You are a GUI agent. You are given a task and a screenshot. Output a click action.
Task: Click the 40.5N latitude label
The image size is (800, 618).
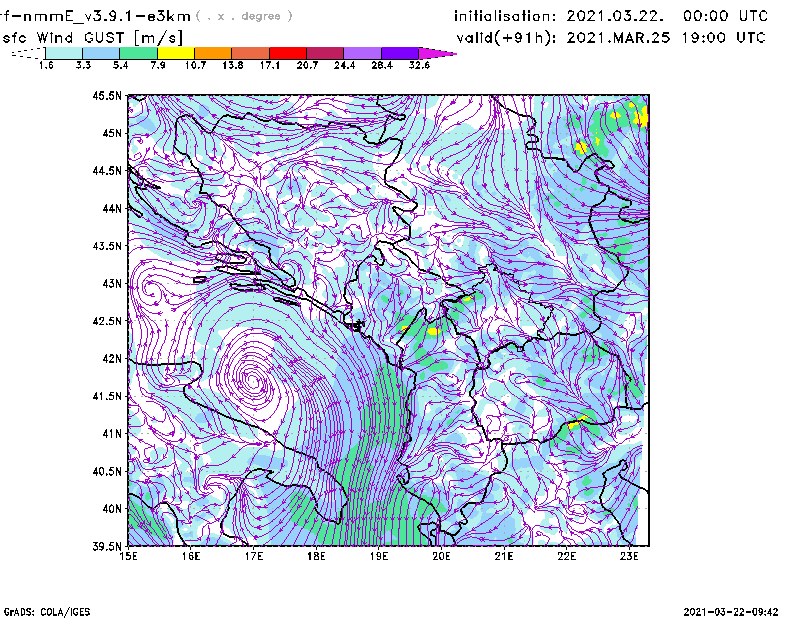[x=107, y=472]
